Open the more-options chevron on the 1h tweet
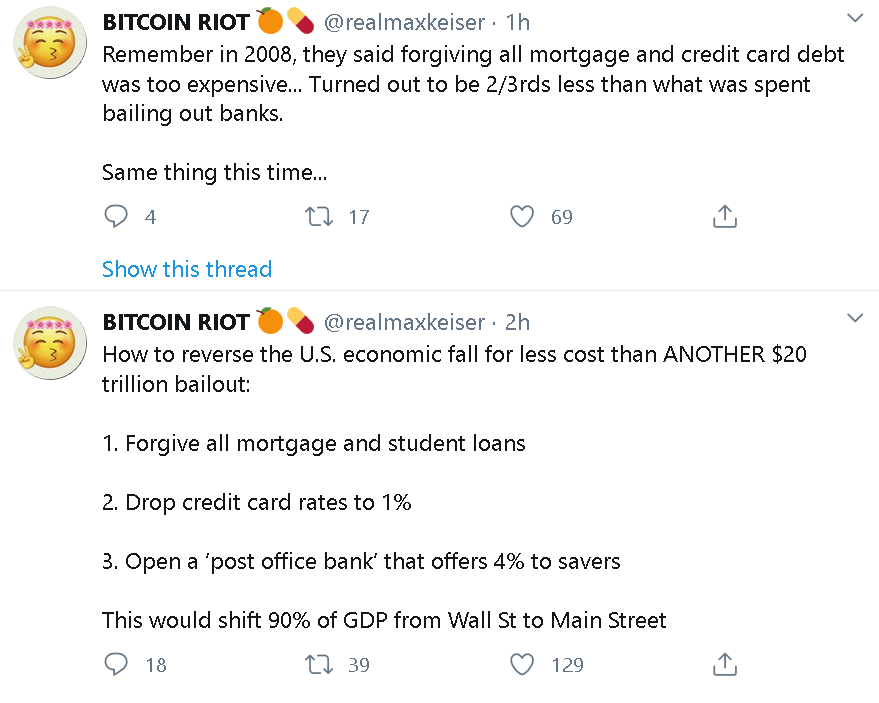Image resolution: width=879 pixels, height=703 pixels. coord(855,18)
